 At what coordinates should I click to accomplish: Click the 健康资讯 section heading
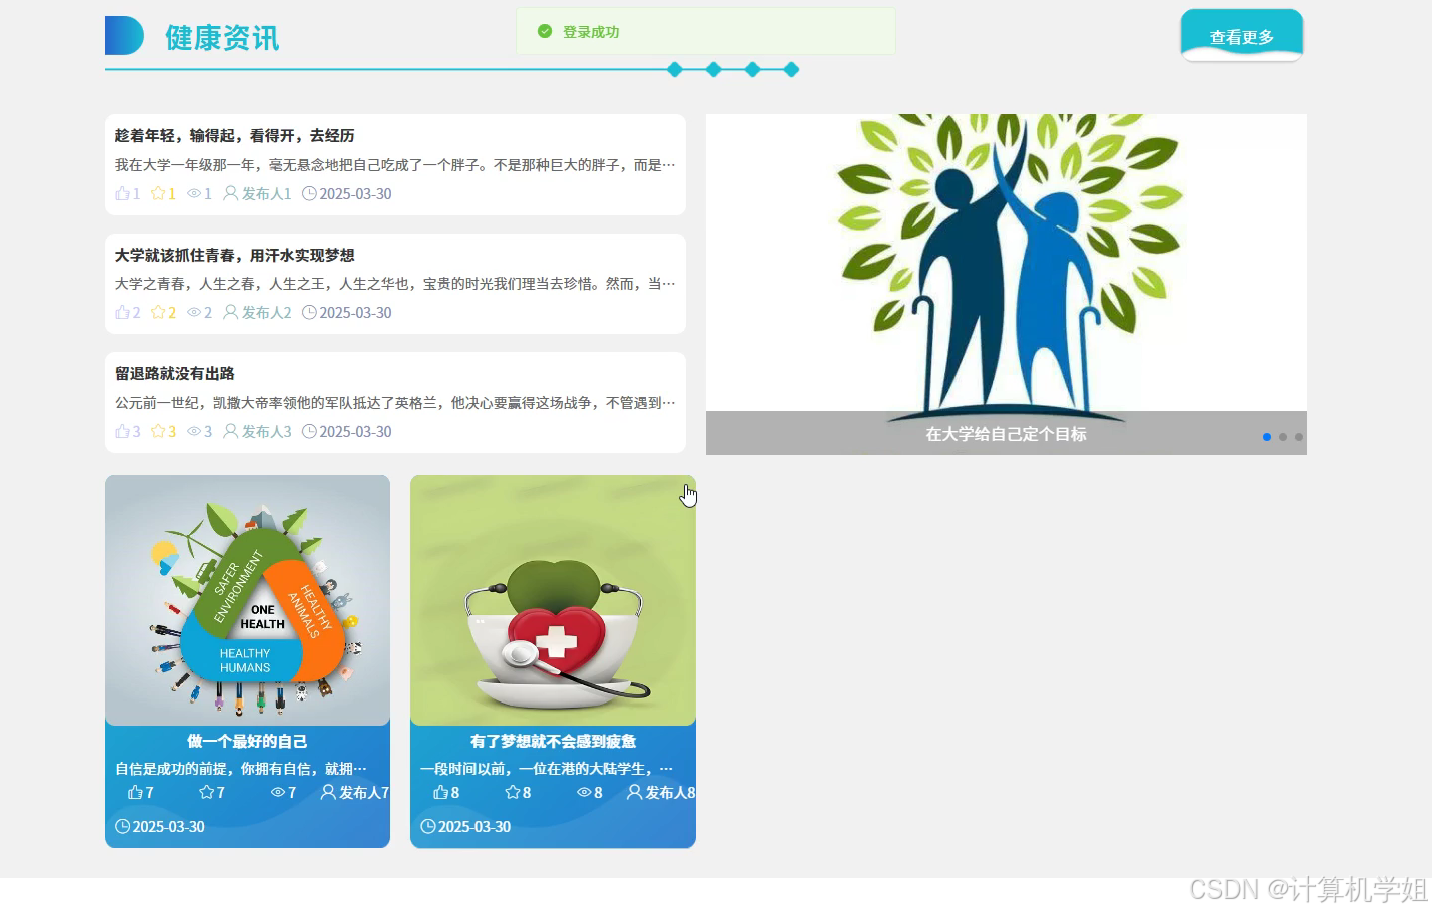[222, 38]
